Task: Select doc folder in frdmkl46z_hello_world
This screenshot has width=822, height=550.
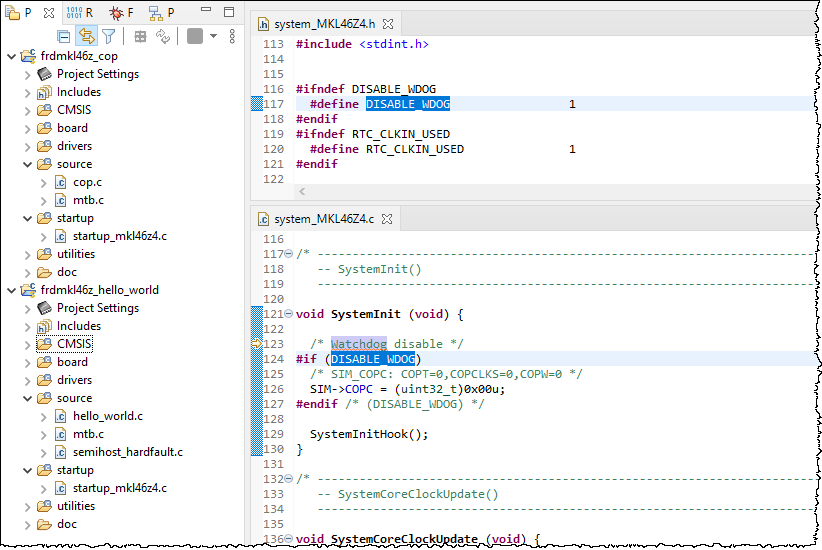Action: 67,524
